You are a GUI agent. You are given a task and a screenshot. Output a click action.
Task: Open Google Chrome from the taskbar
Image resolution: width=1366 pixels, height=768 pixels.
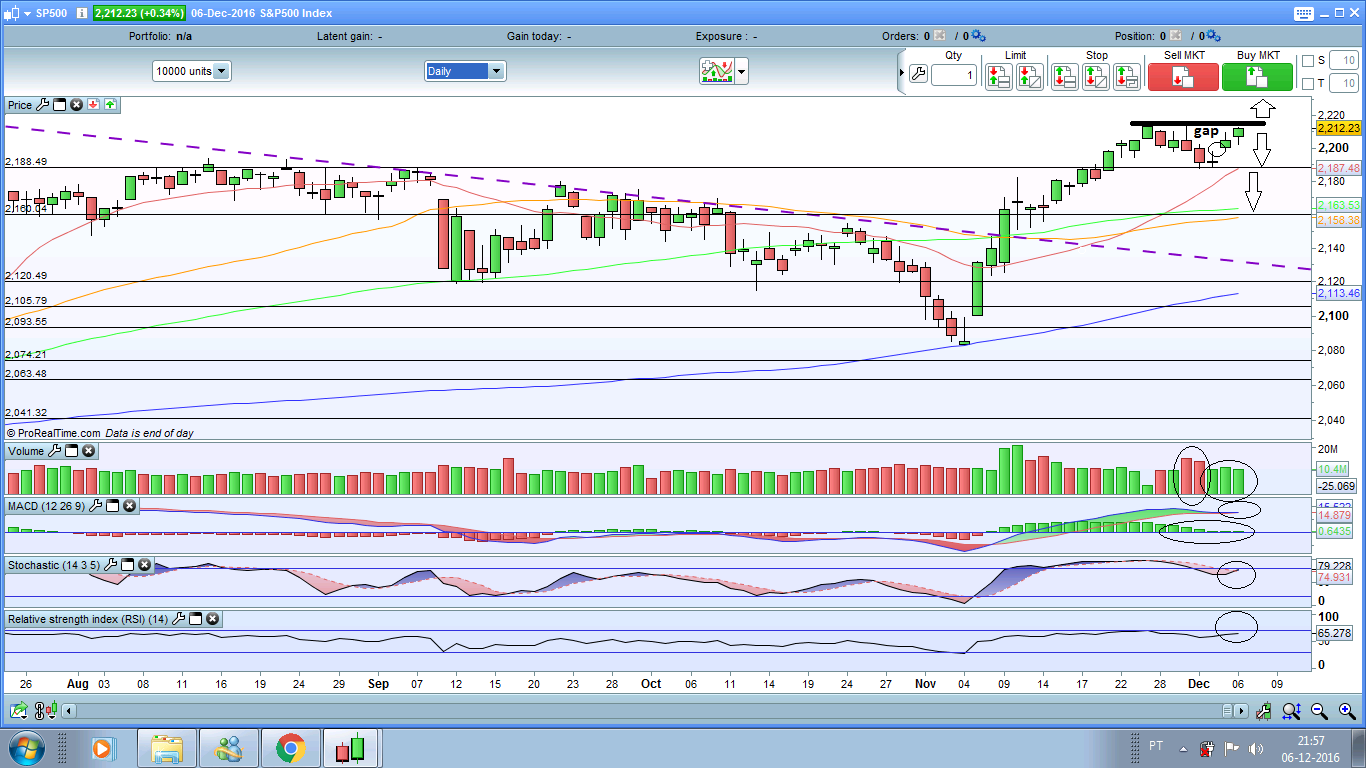[x=291, y=748]
